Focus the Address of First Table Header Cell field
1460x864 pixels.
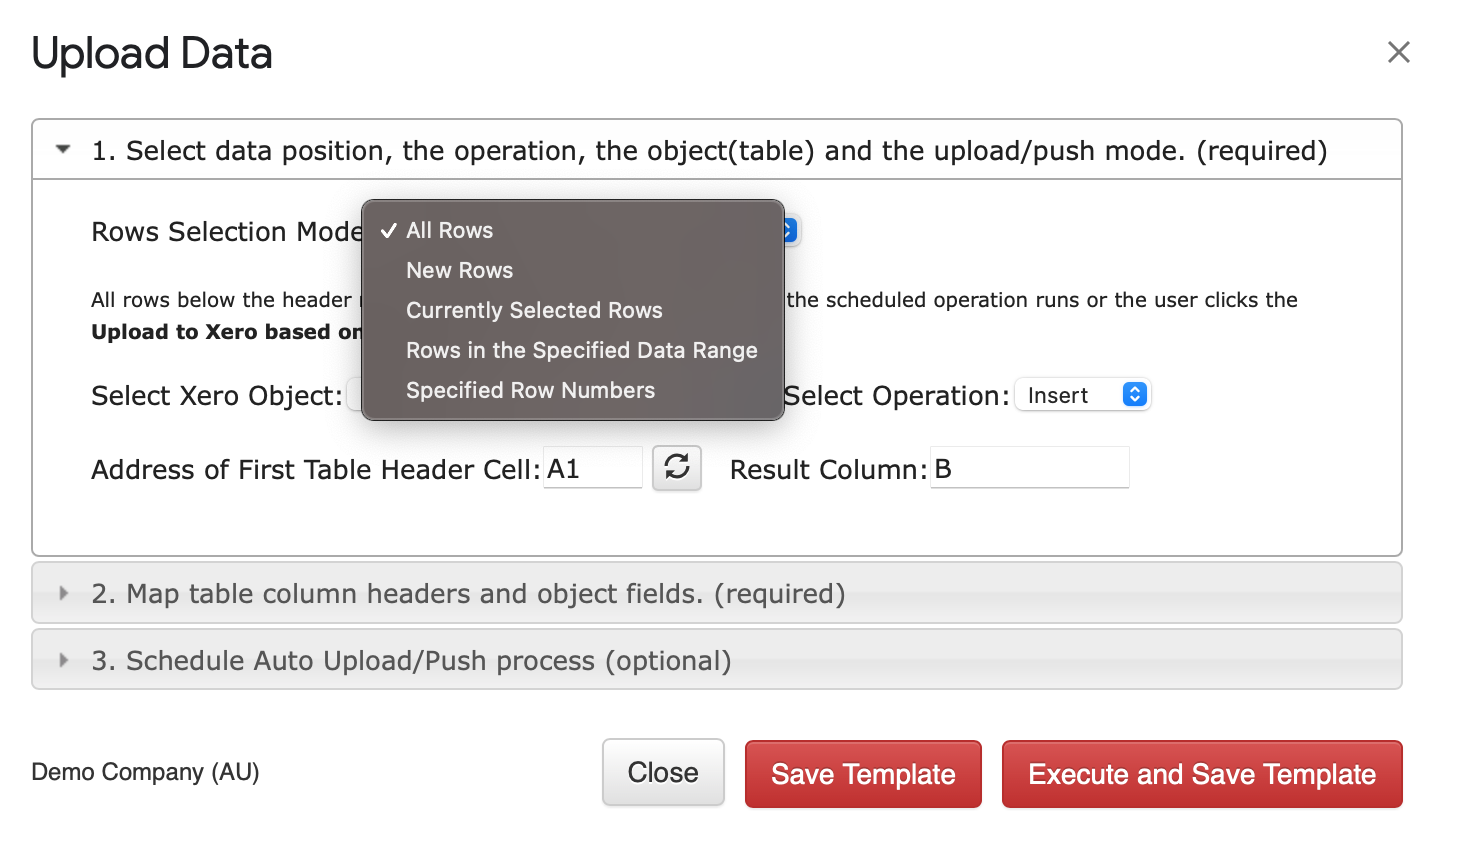point(593,468)
